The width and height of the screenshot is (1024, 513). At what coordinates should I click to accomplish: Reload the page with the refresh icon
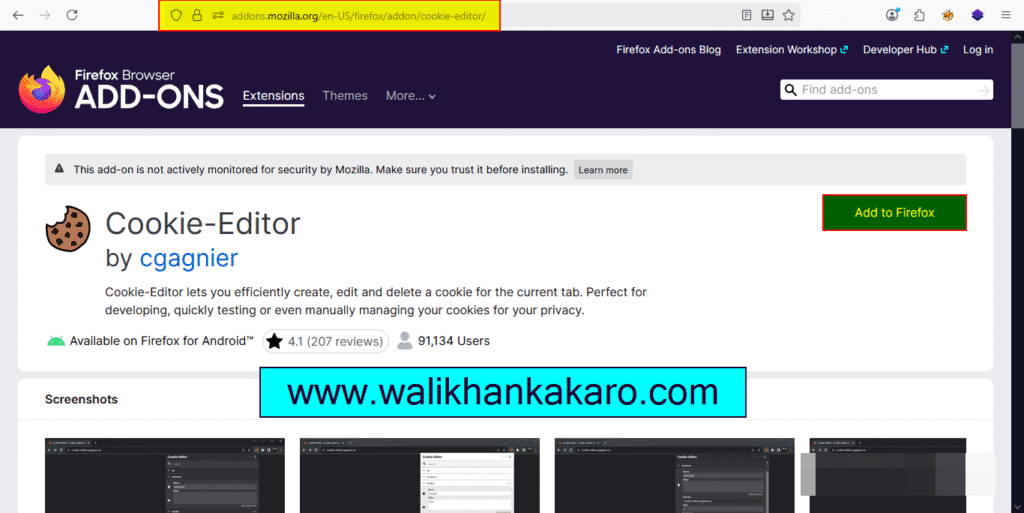click(x=72, y=15)
